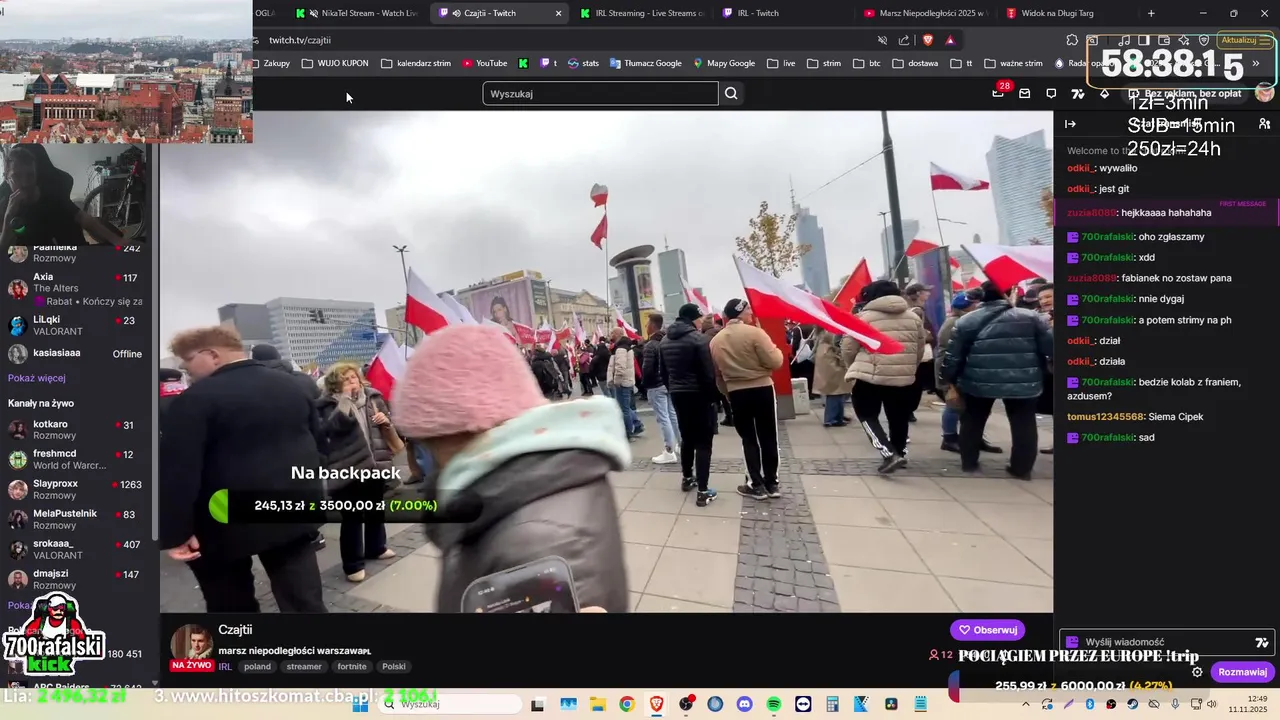The width and height of the screenshot is (1280, 720).
Task: Collapse the chat panel using arrow icon
Action: (1070, 124)
